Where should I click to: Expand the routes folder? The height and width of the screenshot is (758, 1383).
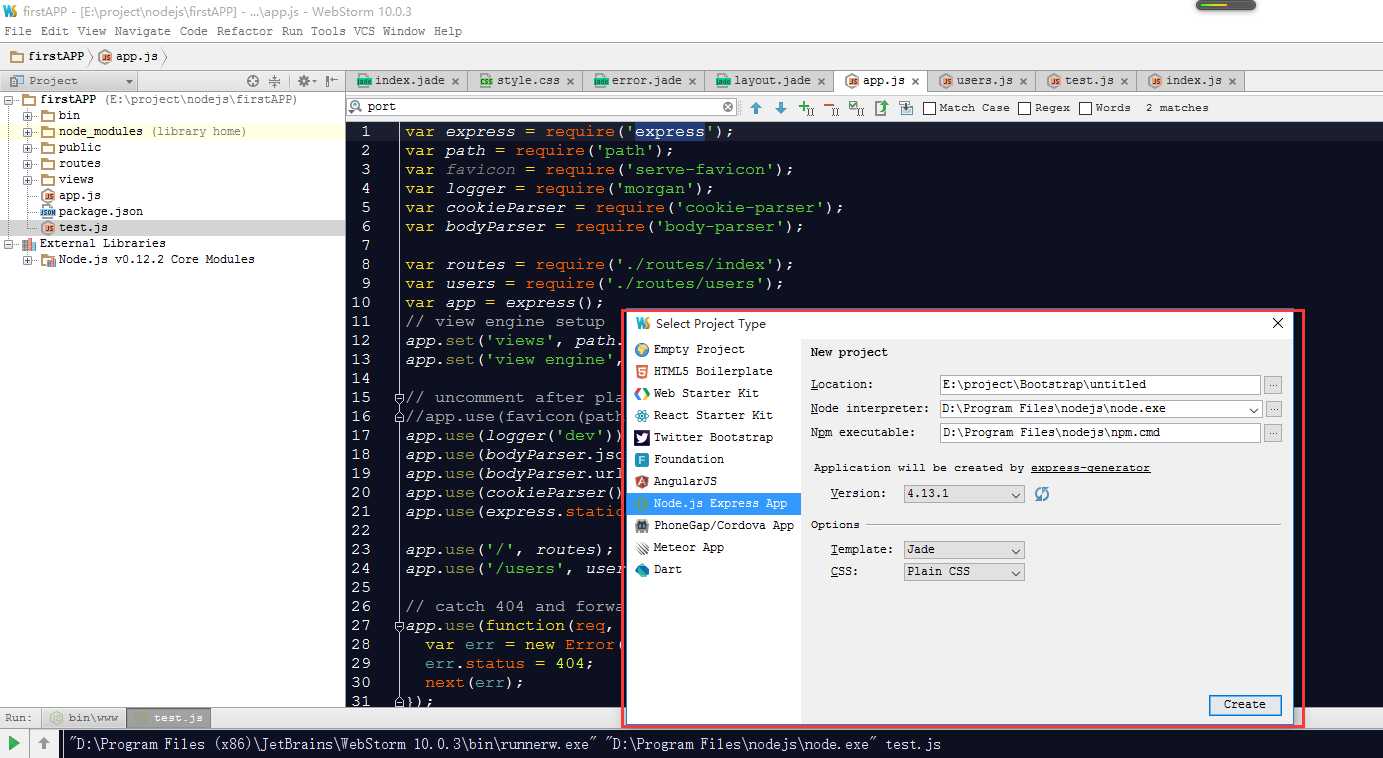[x=28, y=164]
